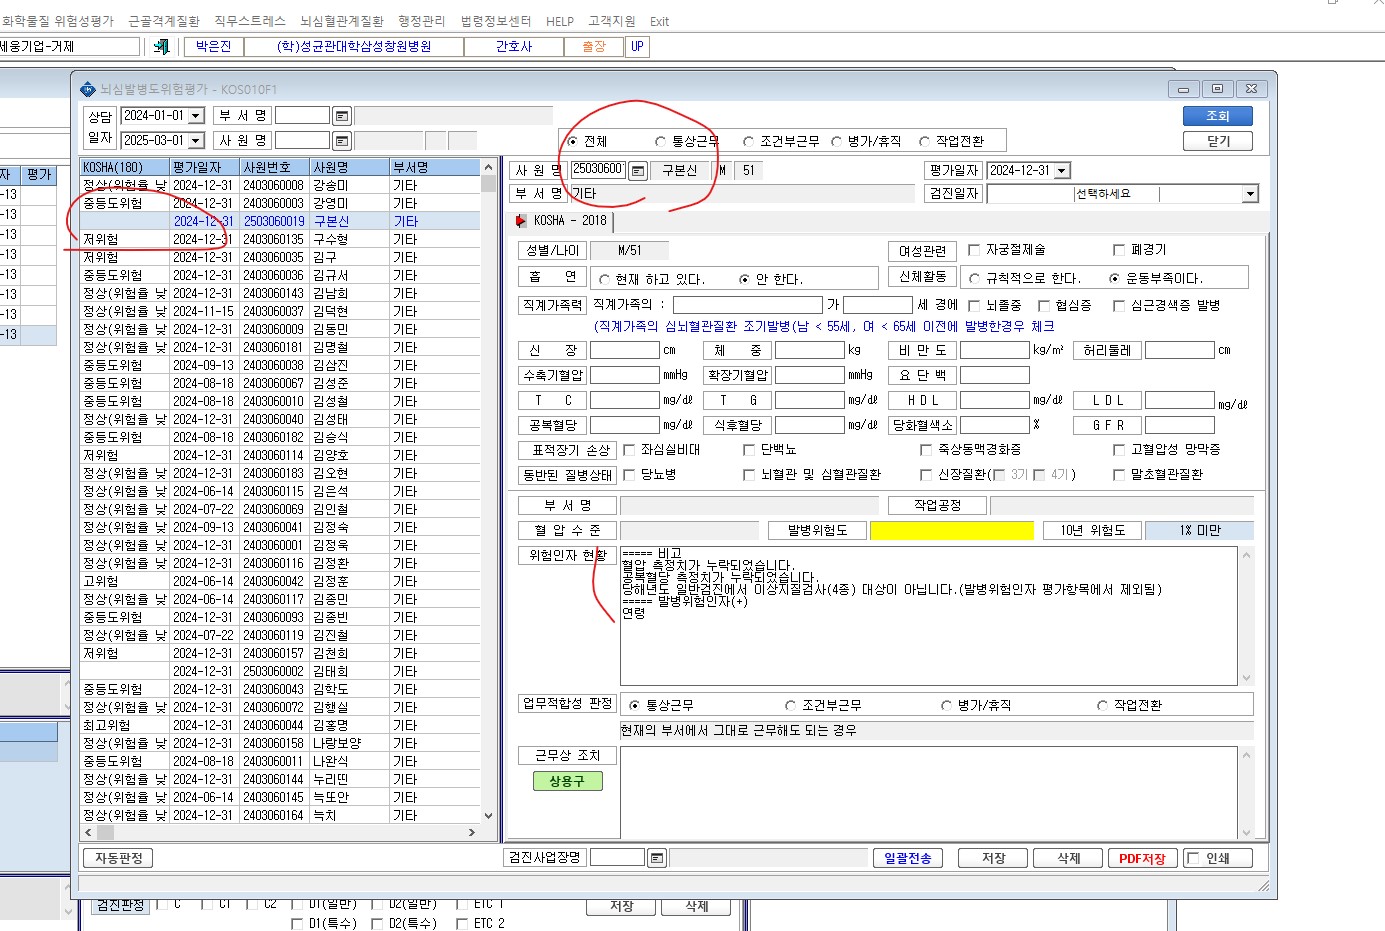The height and width of the screenshot is (931, 1385).
Task: Enable the 당뇨병 checkbox
Action: pyautogui.click(x=629, y=475)
